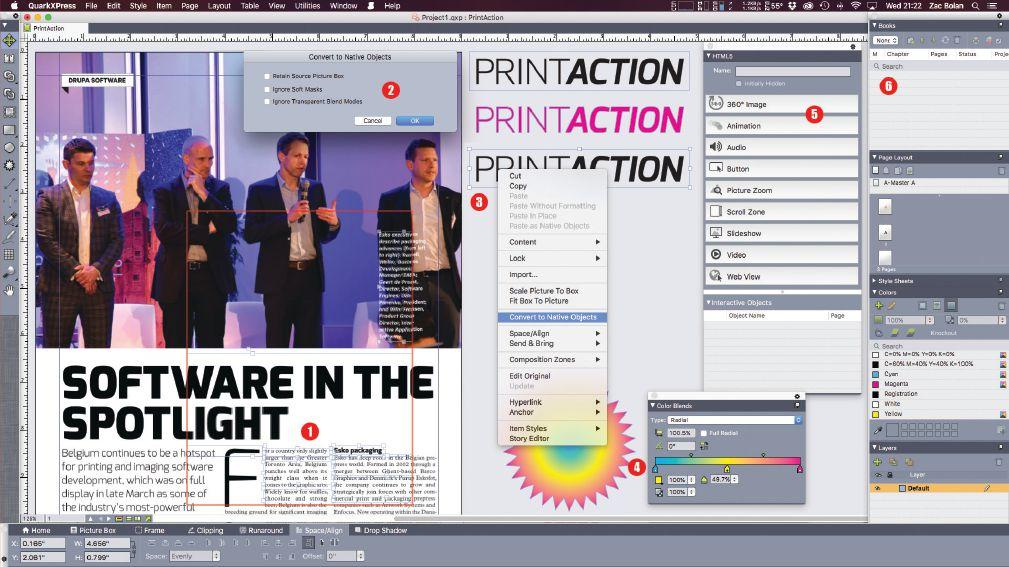The width and height of the screenshot is (1009, 567).
Task: Select the Zoom magnifier tool
Action: [x=9, y=272]
